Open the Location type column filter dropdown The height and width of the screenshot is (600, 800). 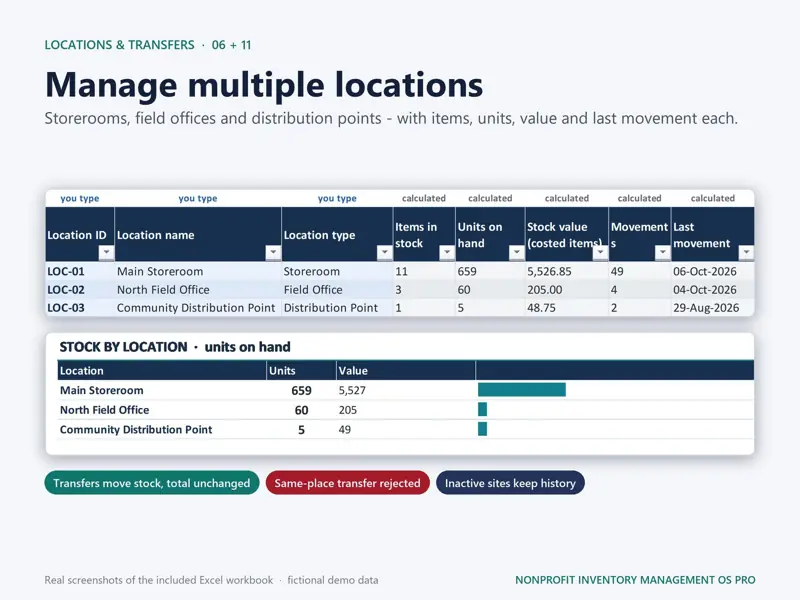coord(384,252)
